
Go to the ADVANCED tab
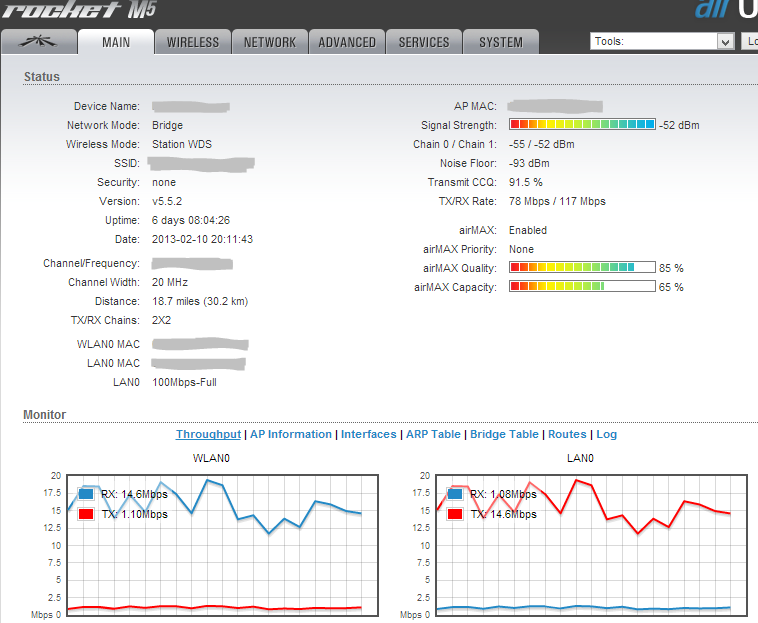tap(347, 42)
